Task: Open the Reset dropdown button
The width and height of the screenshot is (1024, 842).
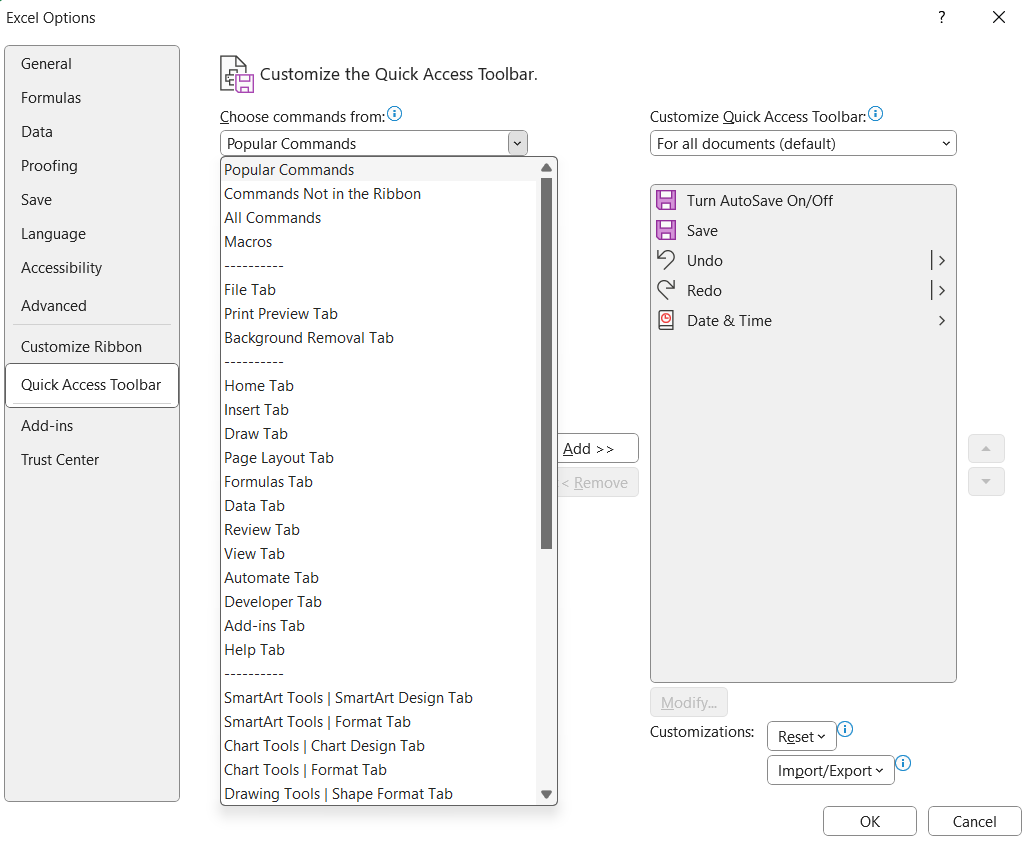Action: [801, 736]
